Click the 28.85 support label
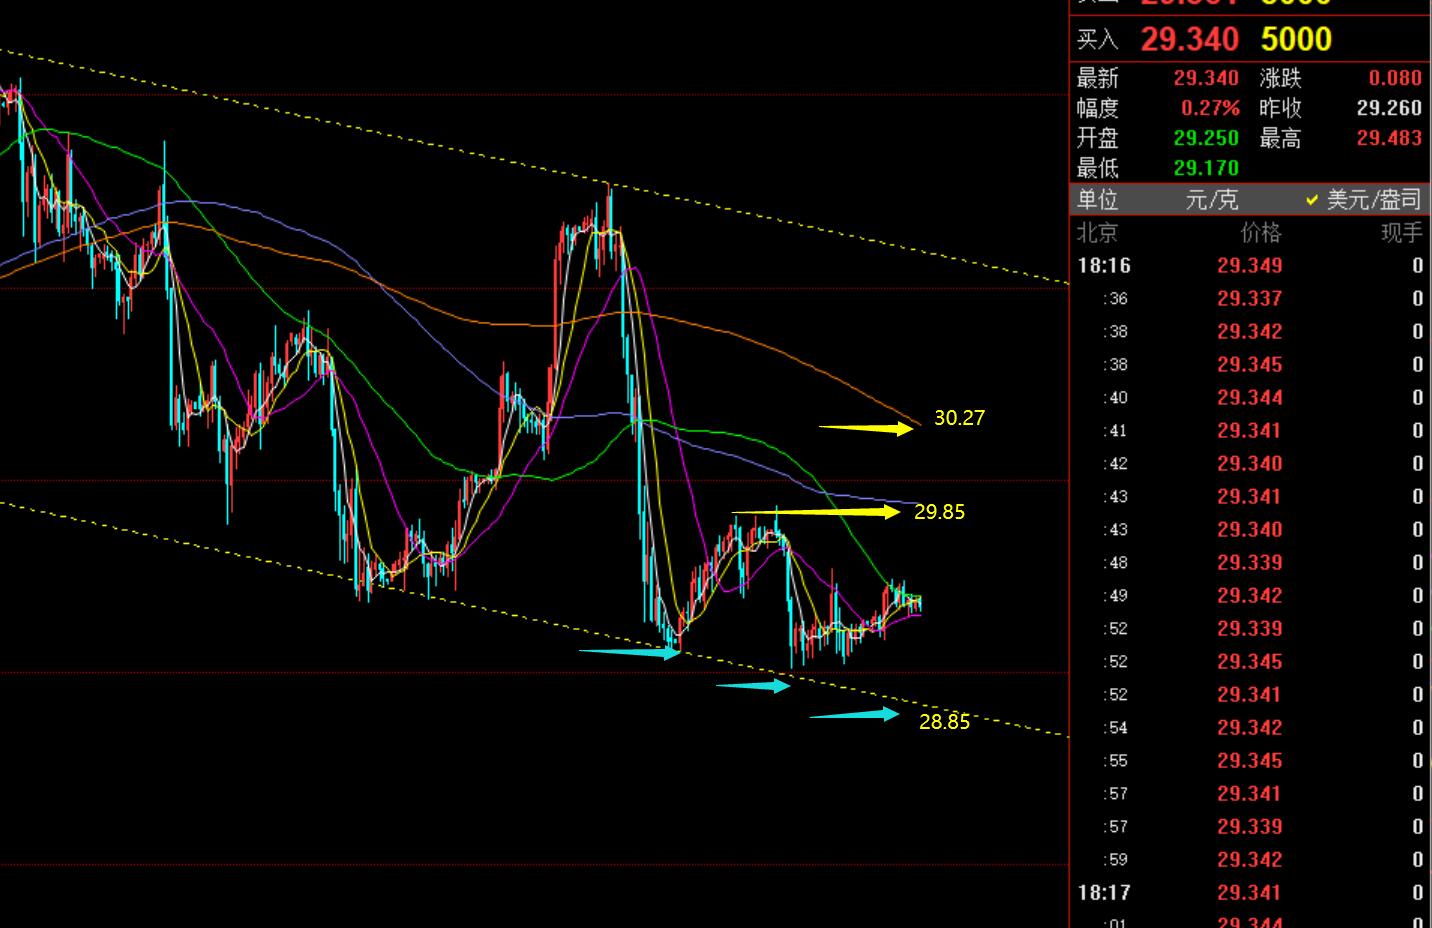 944,722
